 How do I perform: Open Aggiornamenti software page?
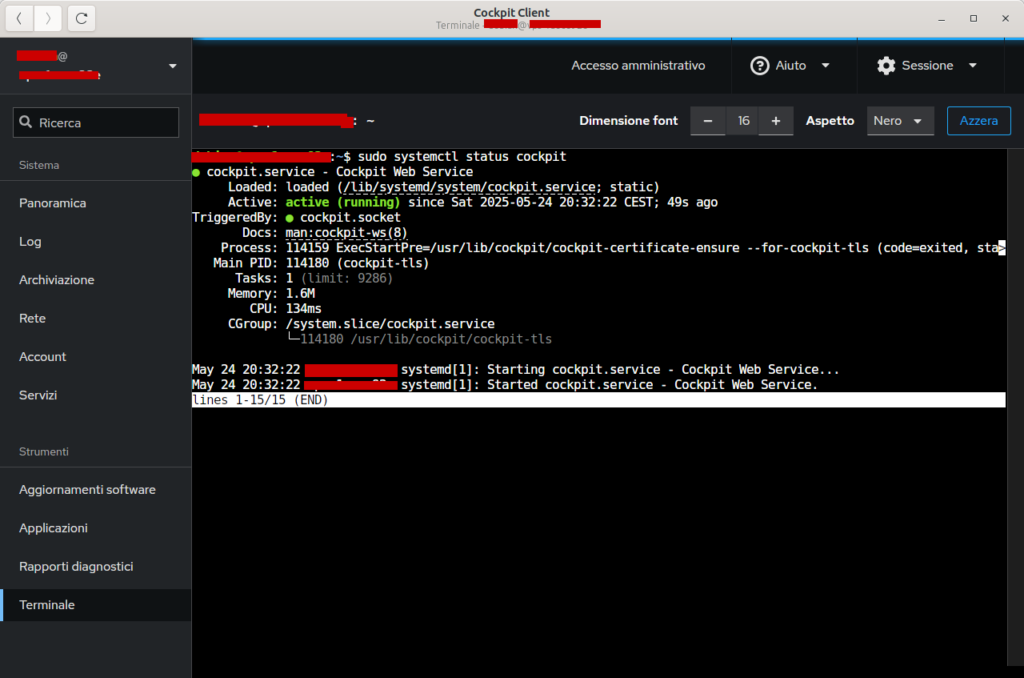coord(95,489)
